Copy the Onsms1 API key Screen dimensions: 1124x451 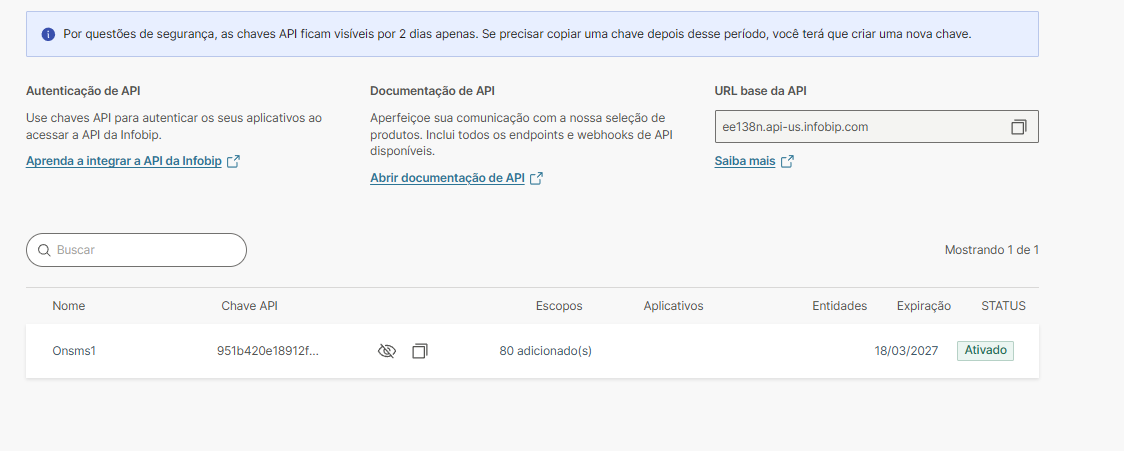tap(420, 351)
